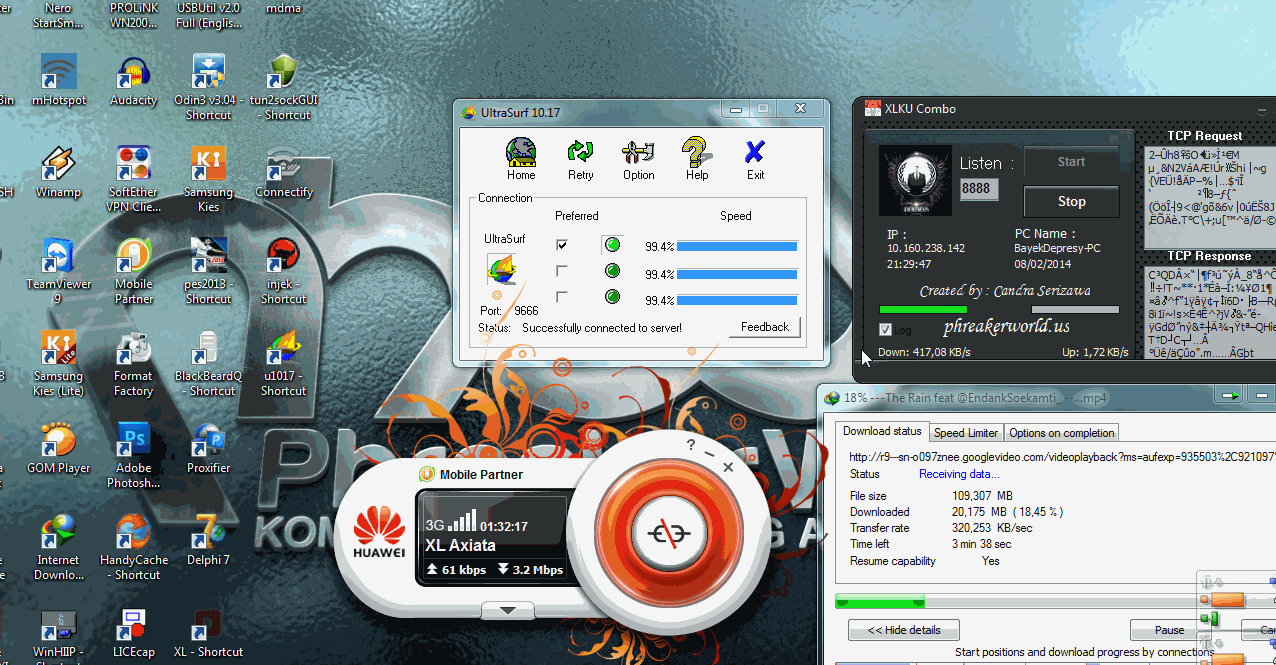1276x665 pixels.
Task: Expand the Mobile Partner bottom arrow
Action: (508, 609)
